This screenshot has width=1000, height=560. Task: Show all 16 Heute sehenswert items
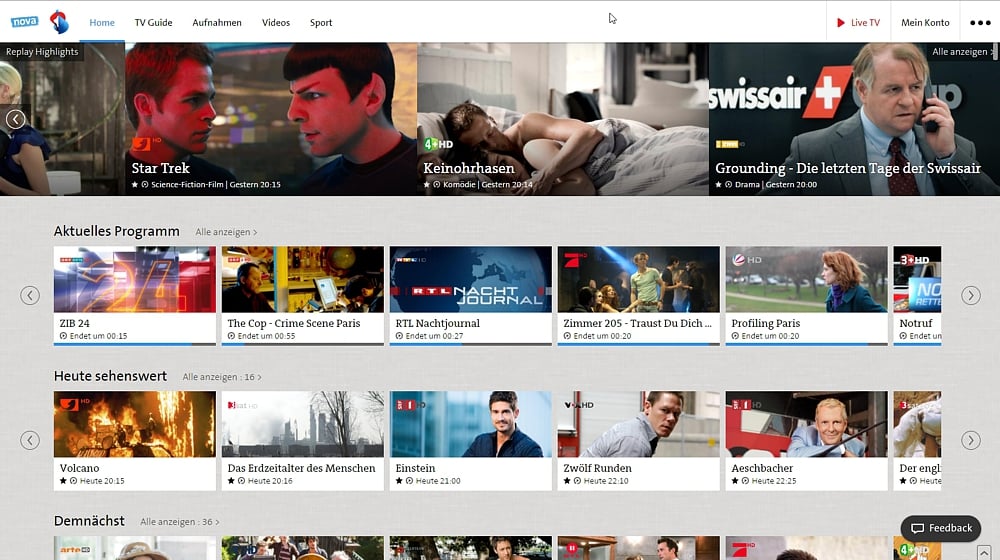pos(222,377)
